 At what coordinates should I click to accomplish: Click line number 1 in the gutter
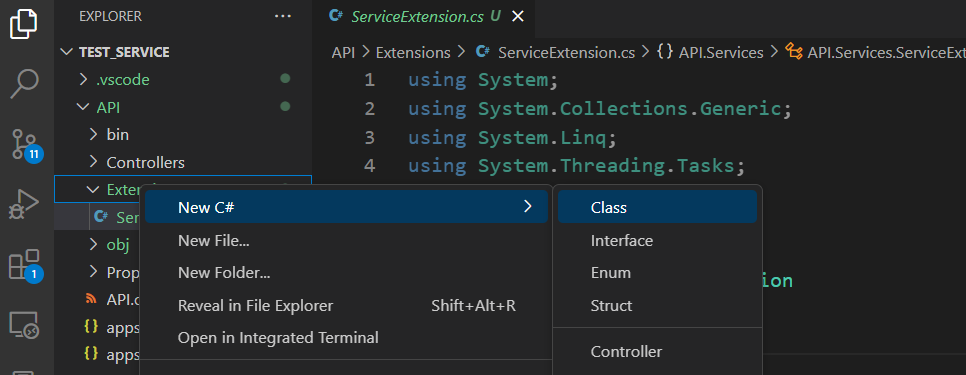point(369,80)
